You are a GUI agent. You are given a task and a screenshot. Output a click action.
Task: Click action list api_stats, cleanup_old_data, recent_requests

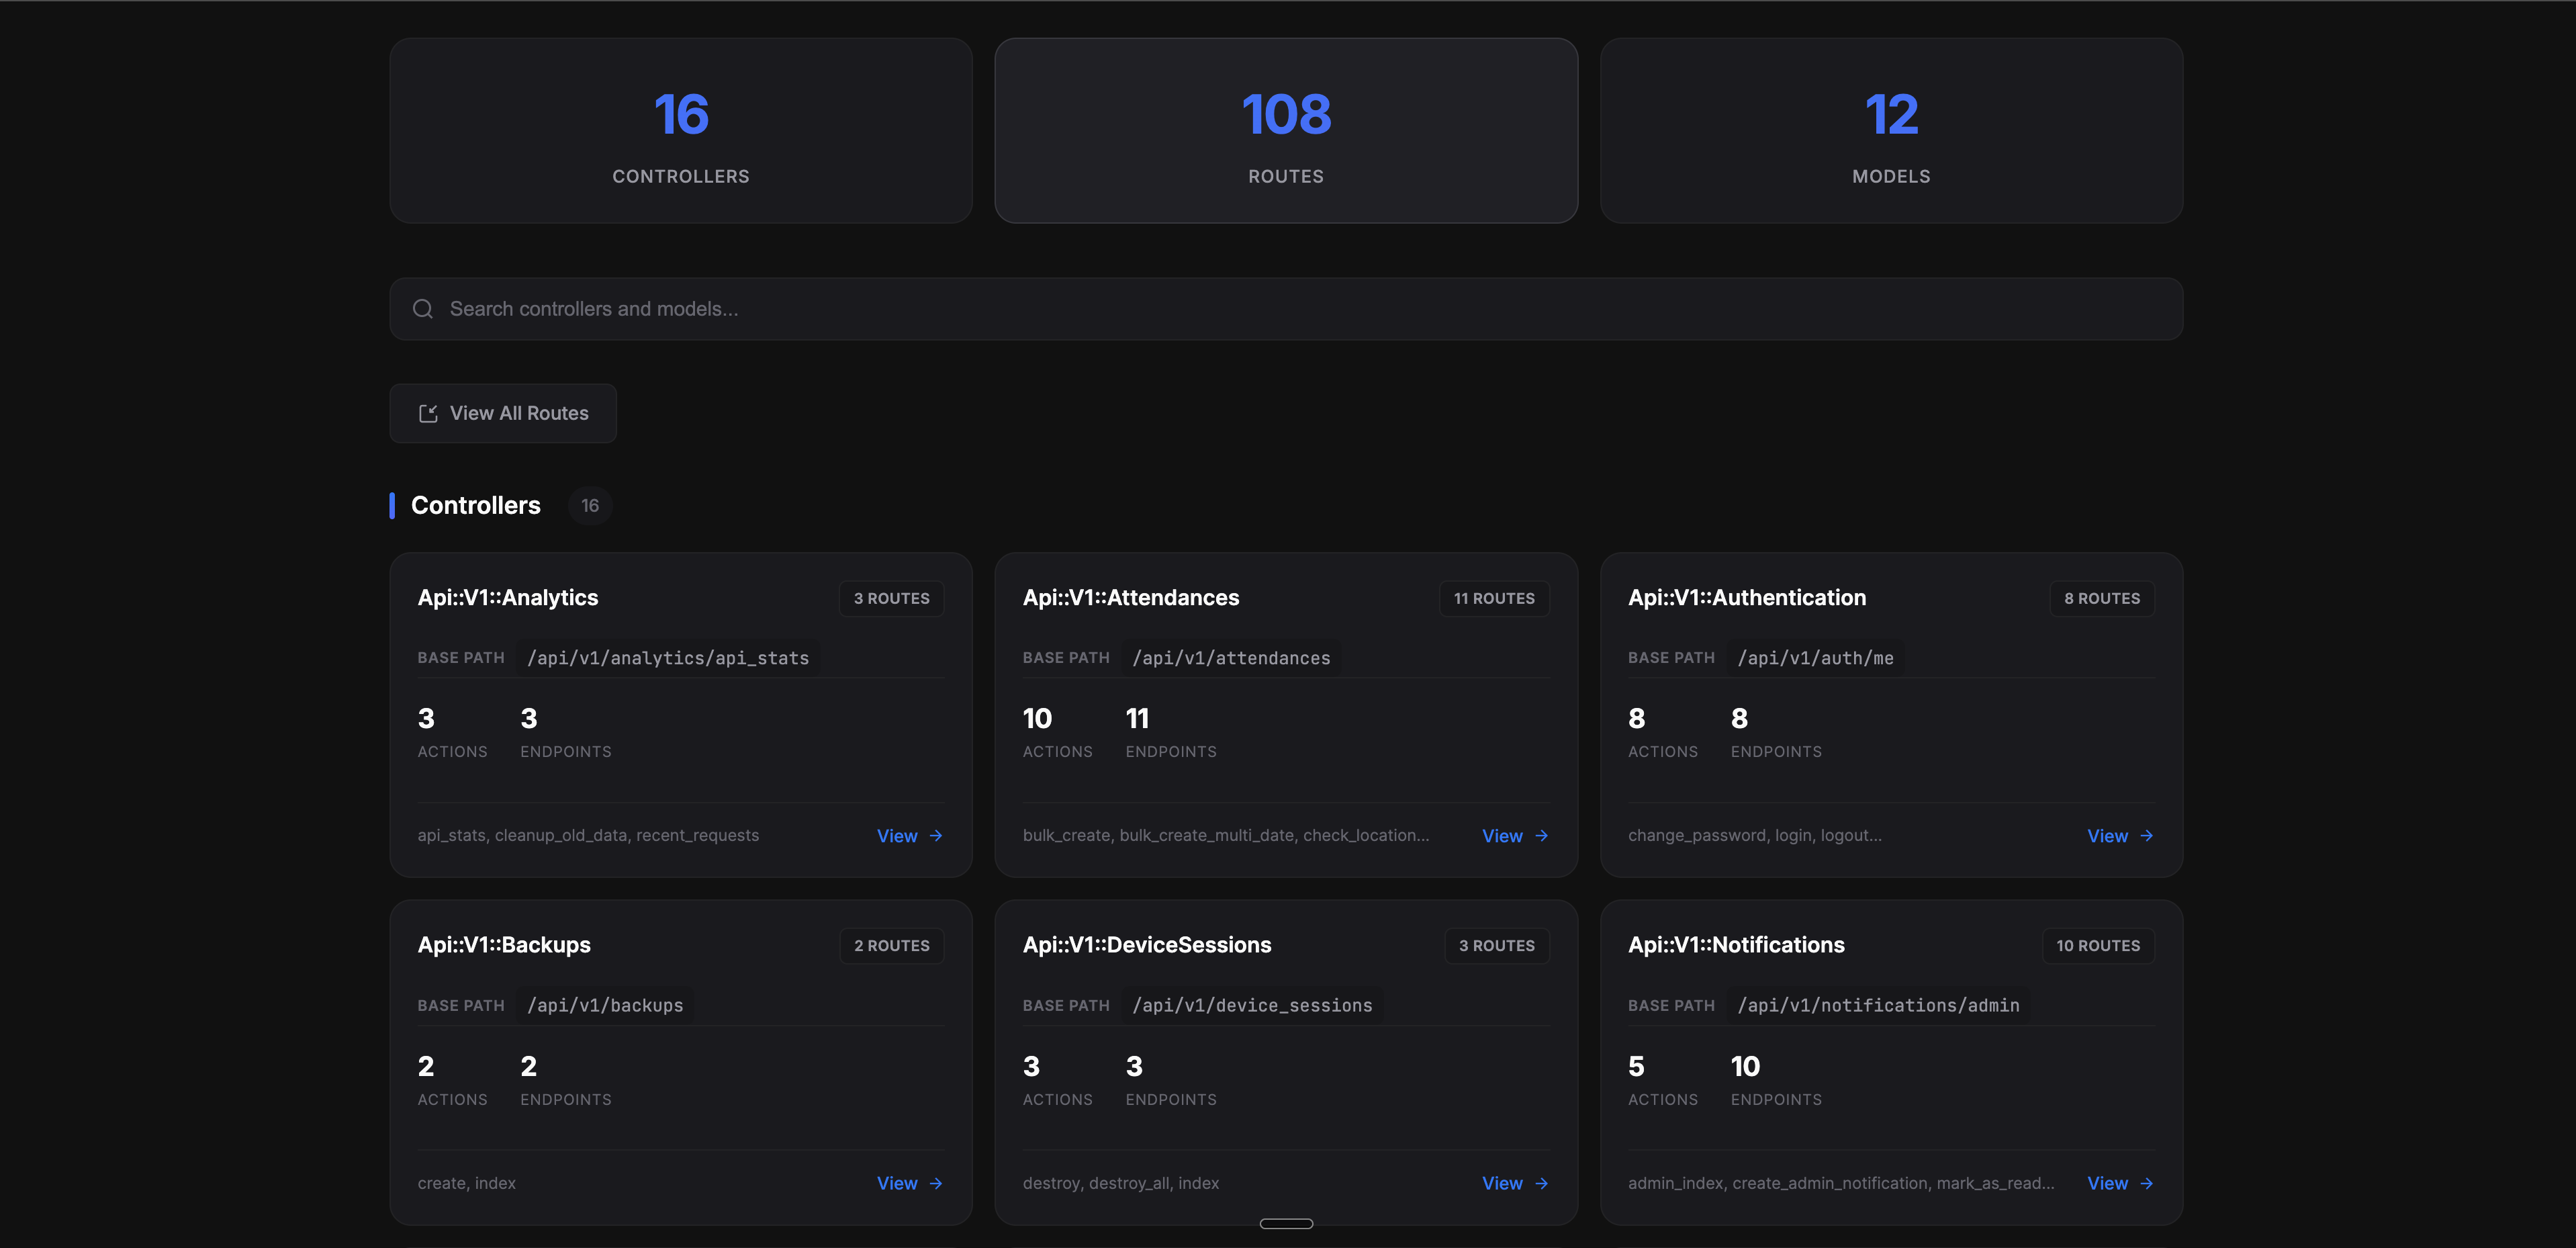point(588,835)
